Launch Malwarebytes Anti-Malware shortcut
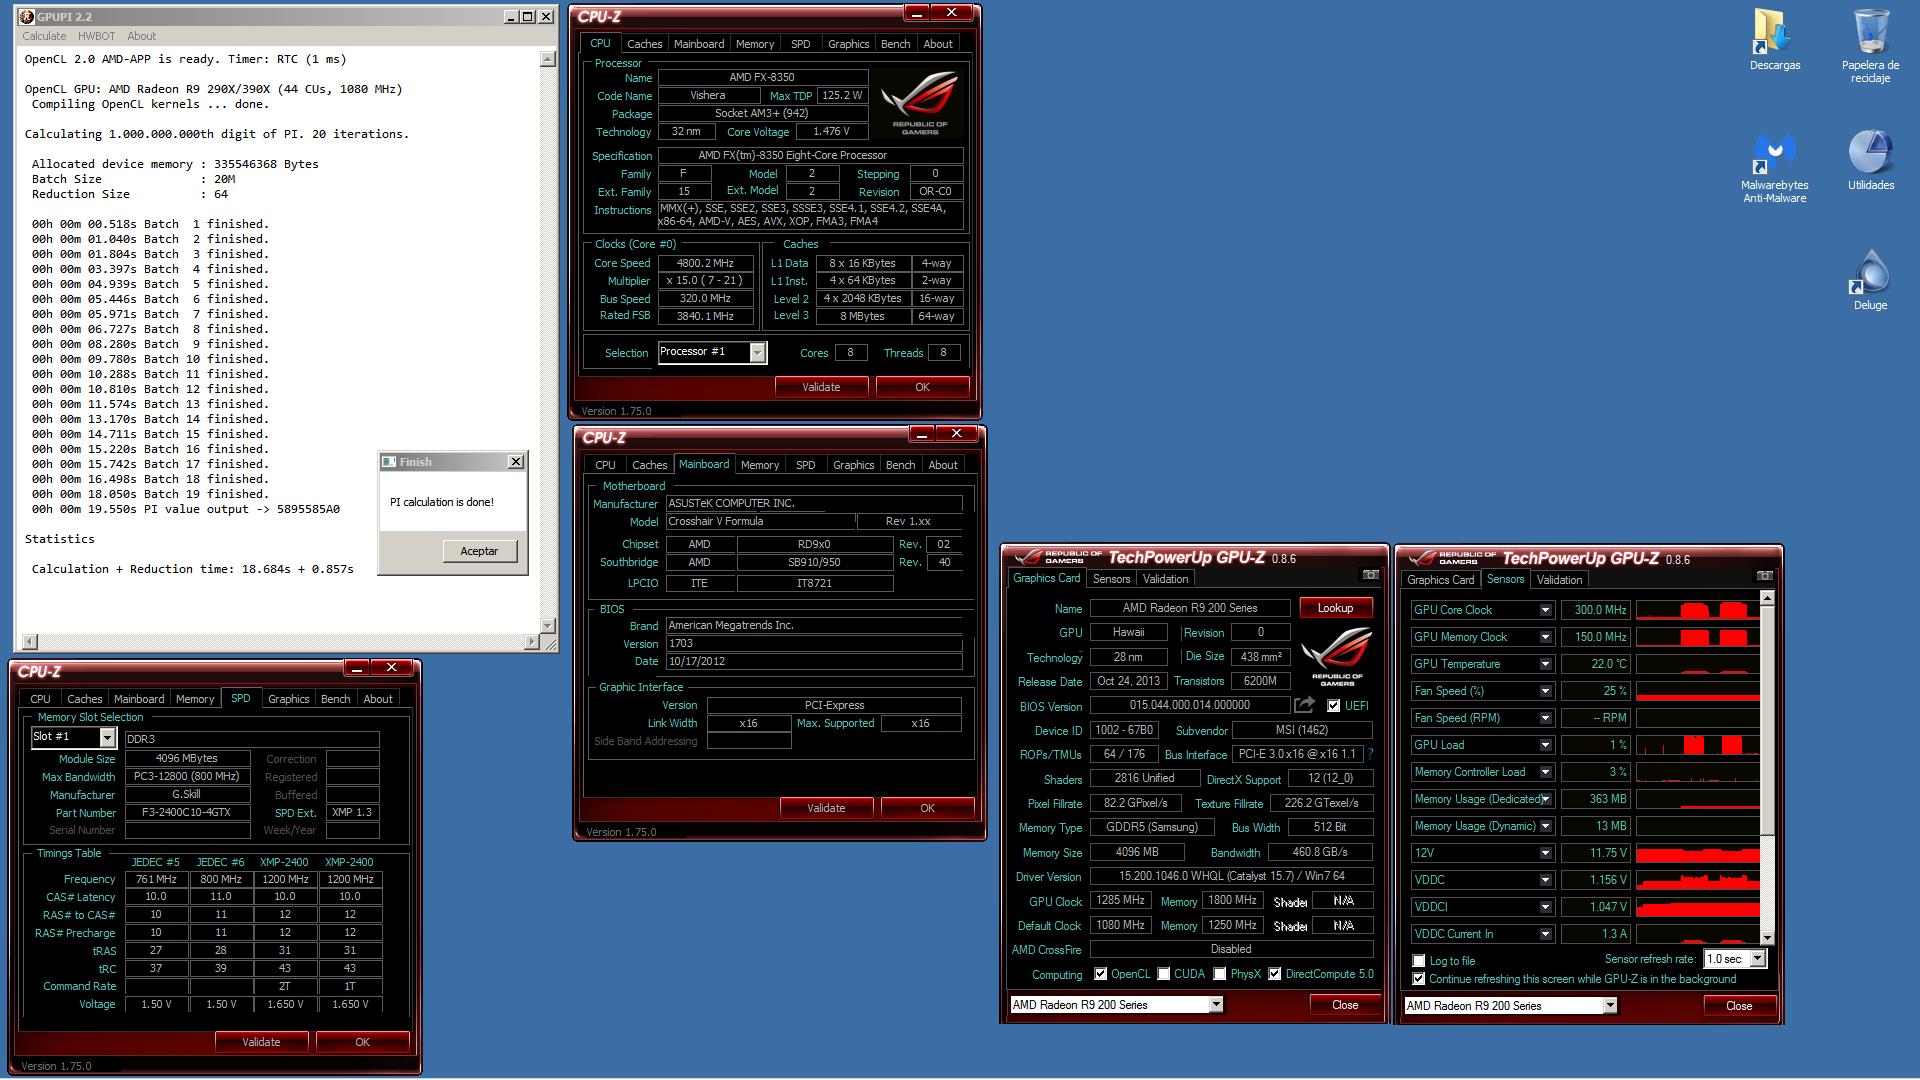 pyautogui.click(x=1774, y=168)
